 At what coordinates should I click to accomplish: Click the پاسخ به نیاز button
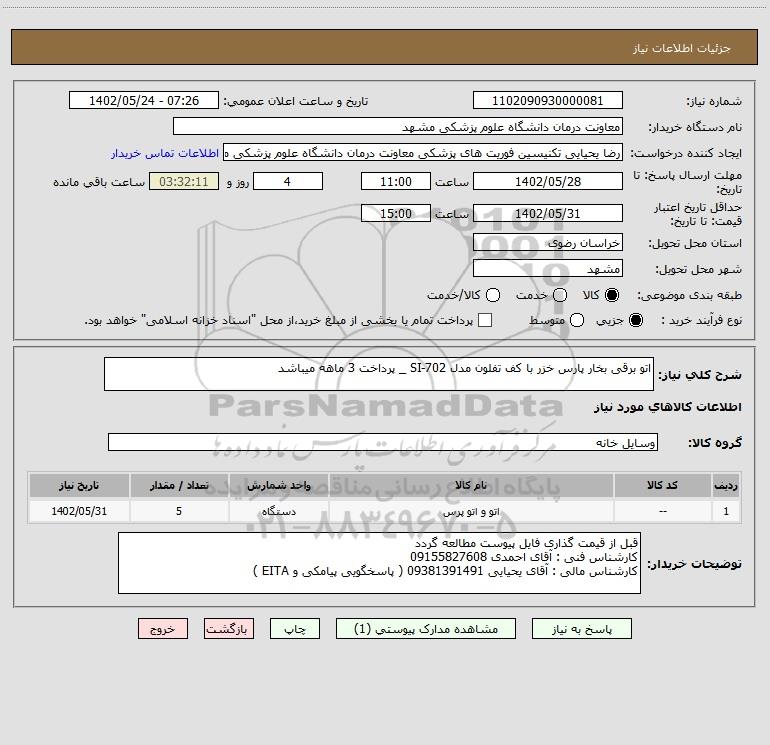coord(581,629)
